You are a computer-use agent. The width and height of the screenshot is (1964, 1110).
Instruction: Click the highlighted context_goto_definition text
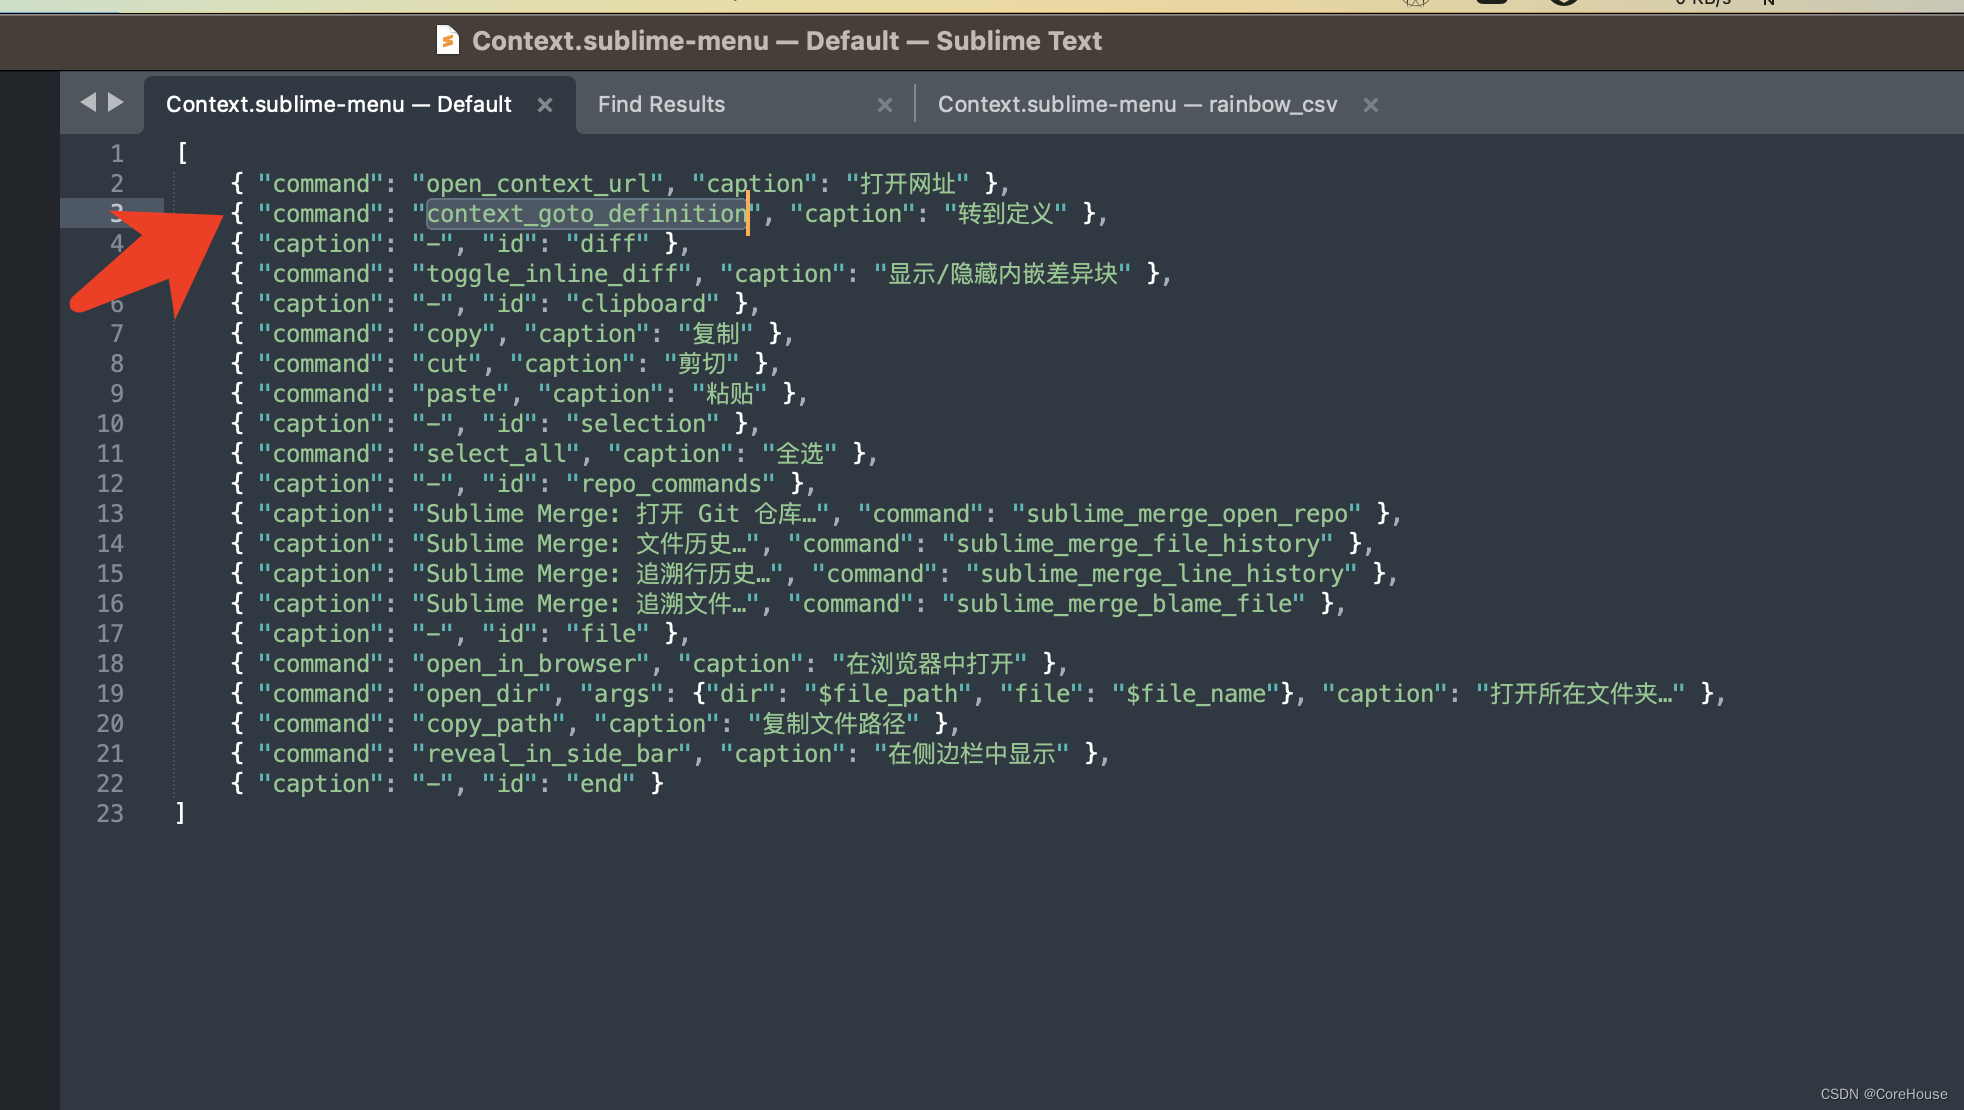pos(585,213)
